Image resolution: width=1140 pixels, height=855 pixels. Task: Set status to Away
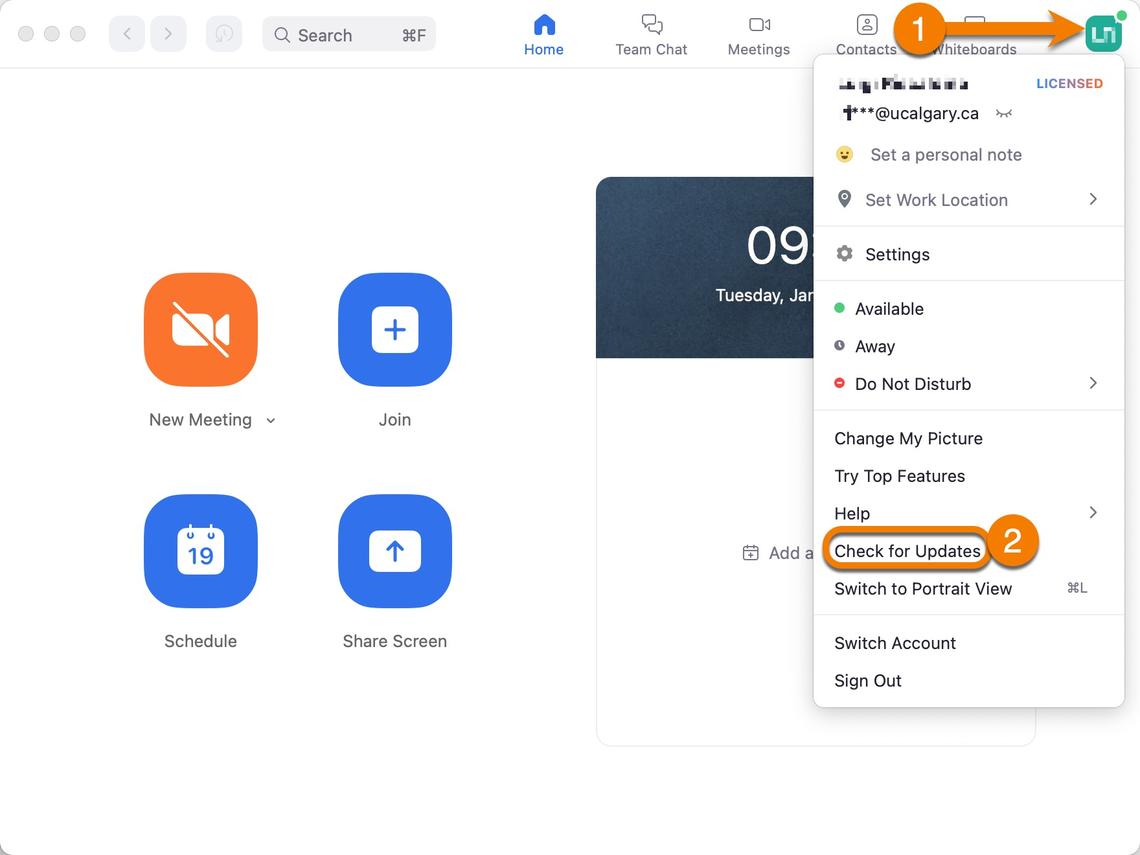968,346
